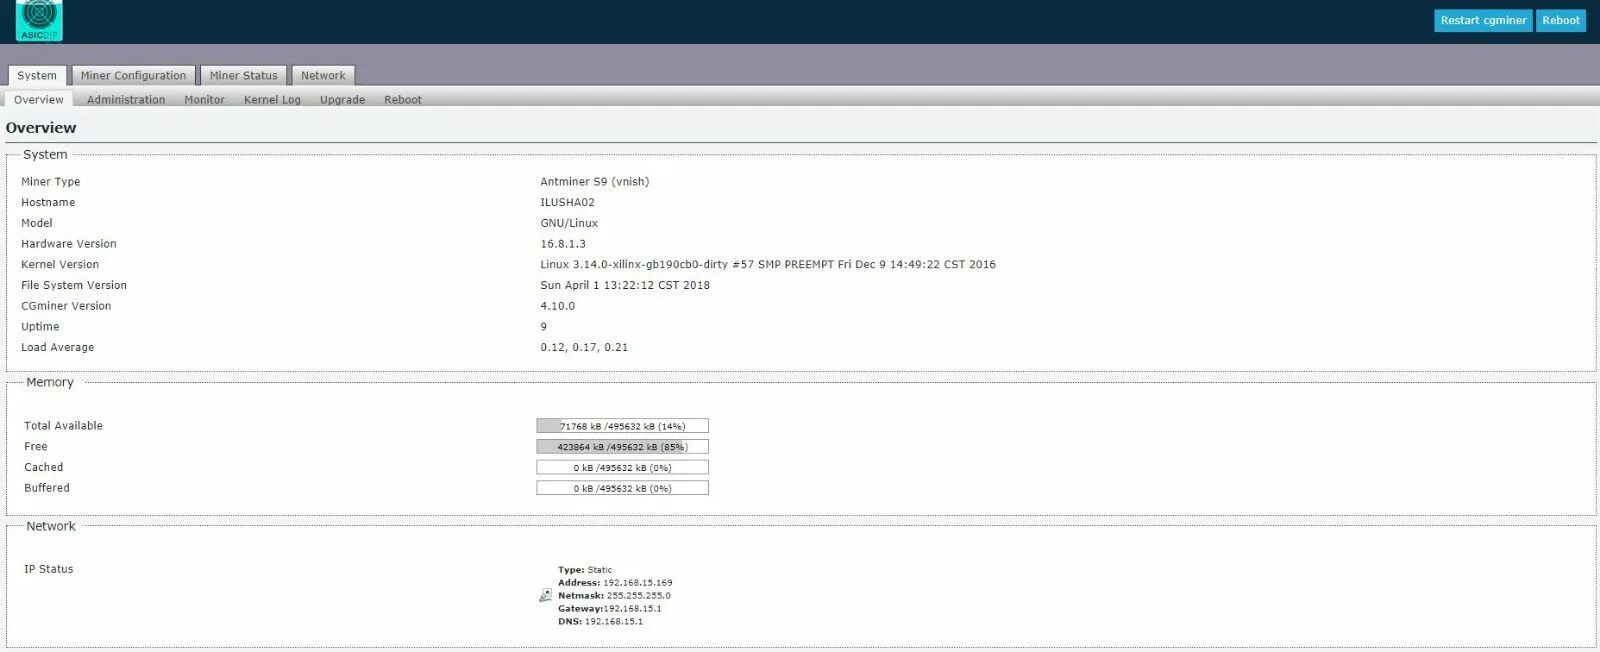Click the Gateway 192.168.15.1 line
The width and height of the screenshot is (1600, 652).
pyautogui.click(x=609, y=608)
